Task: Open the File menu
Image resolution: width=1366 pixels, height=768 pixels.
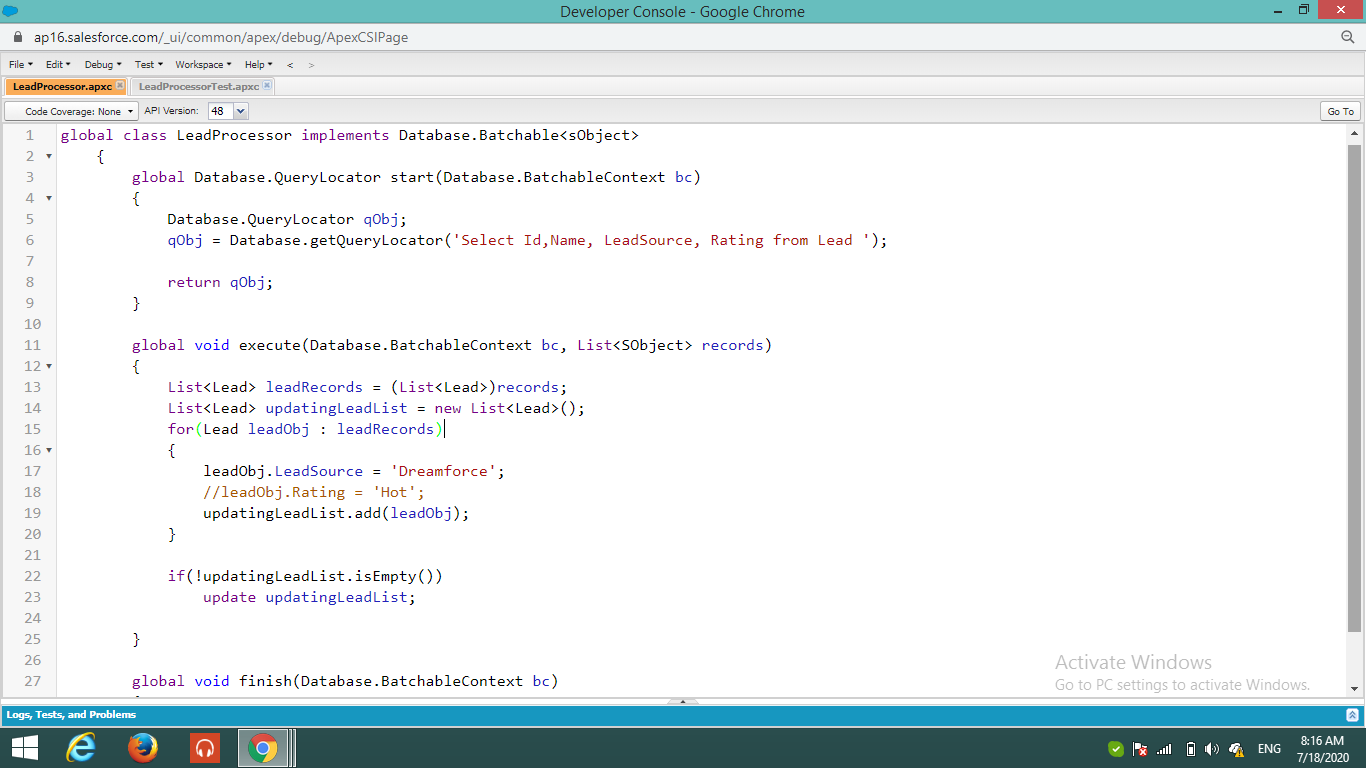Action: [21, 65]
